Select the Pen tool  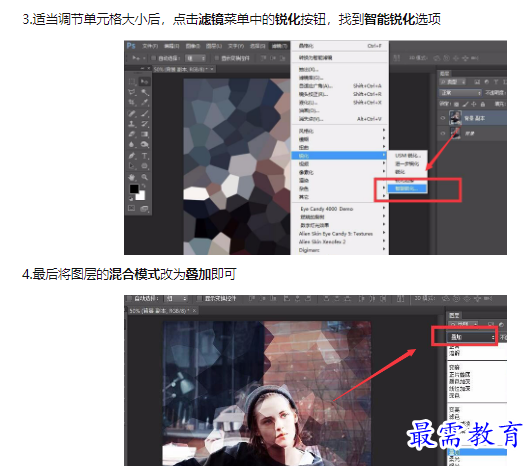coord(132,156)
